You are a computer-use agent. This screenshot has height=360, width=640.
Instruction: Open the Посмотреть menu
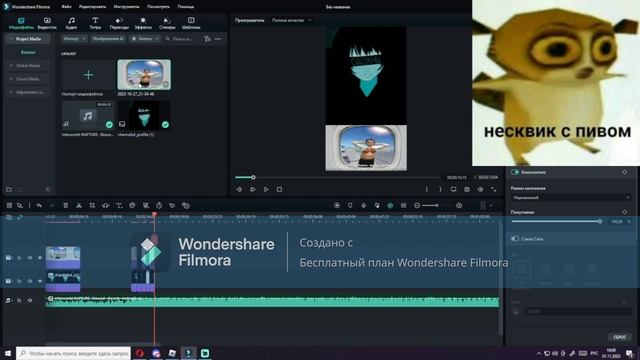click(x=158, y=7)
